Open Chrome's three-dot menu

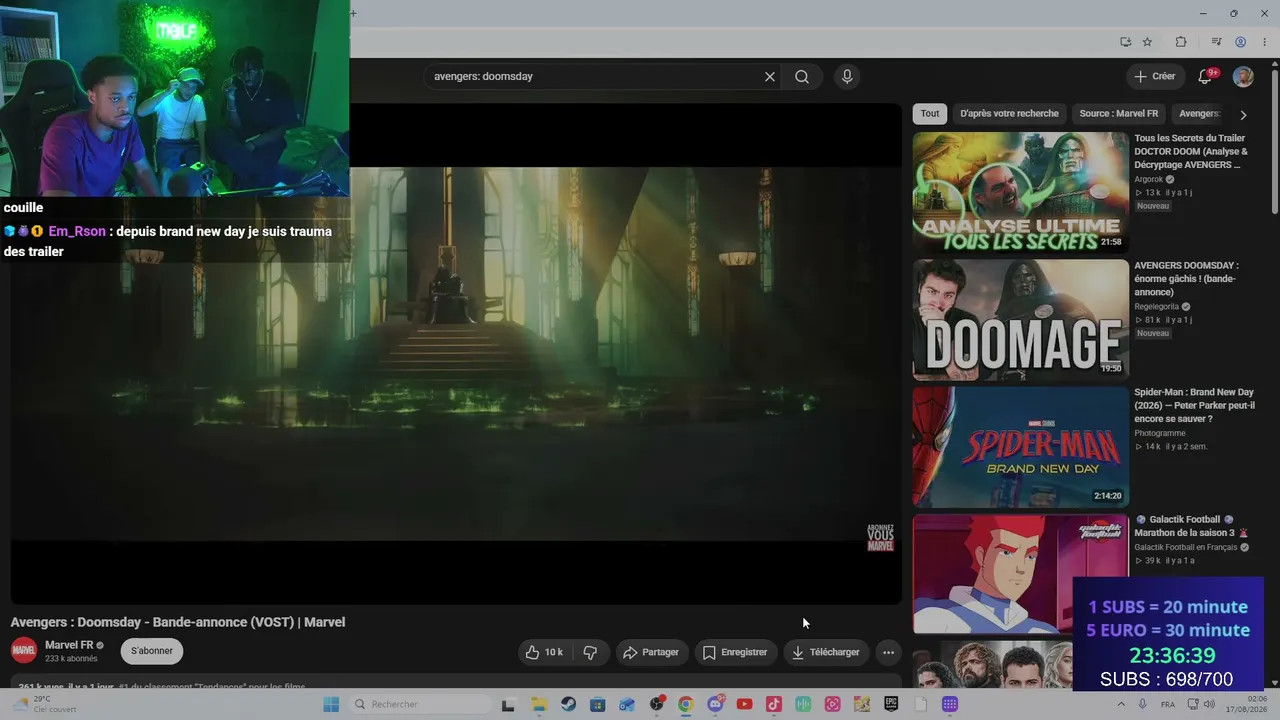(x=1264, y=42)
